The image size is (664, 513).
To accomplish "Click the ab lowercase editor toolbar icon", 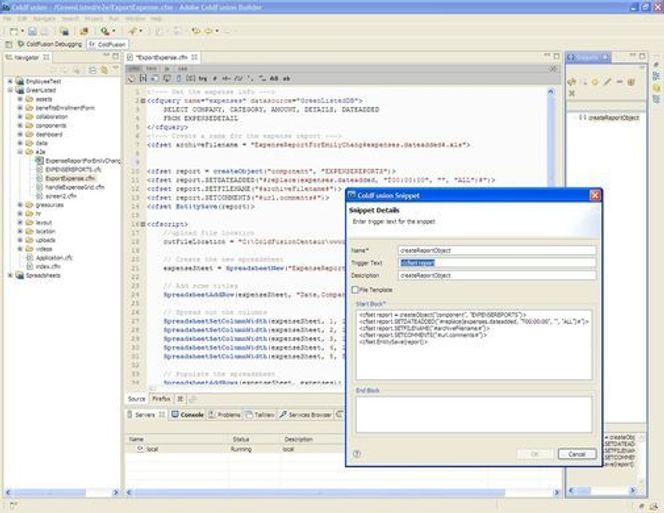I will (286, 78).
